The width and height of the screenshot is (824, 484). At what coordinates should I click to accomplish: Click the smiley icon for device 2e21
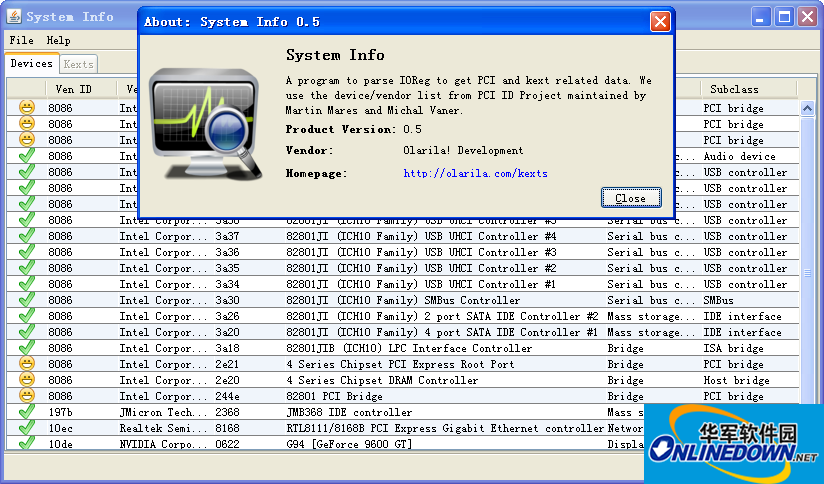tap(27, 364)
